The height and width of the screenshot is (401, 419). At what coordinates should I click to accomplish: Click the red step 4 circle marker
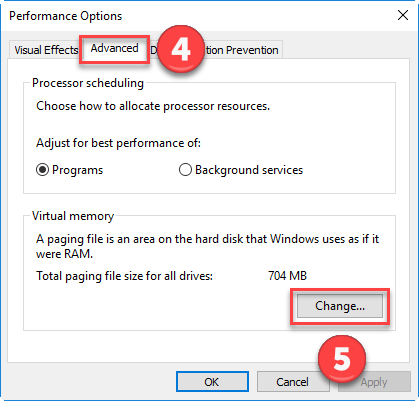click(x=181, y=49)
